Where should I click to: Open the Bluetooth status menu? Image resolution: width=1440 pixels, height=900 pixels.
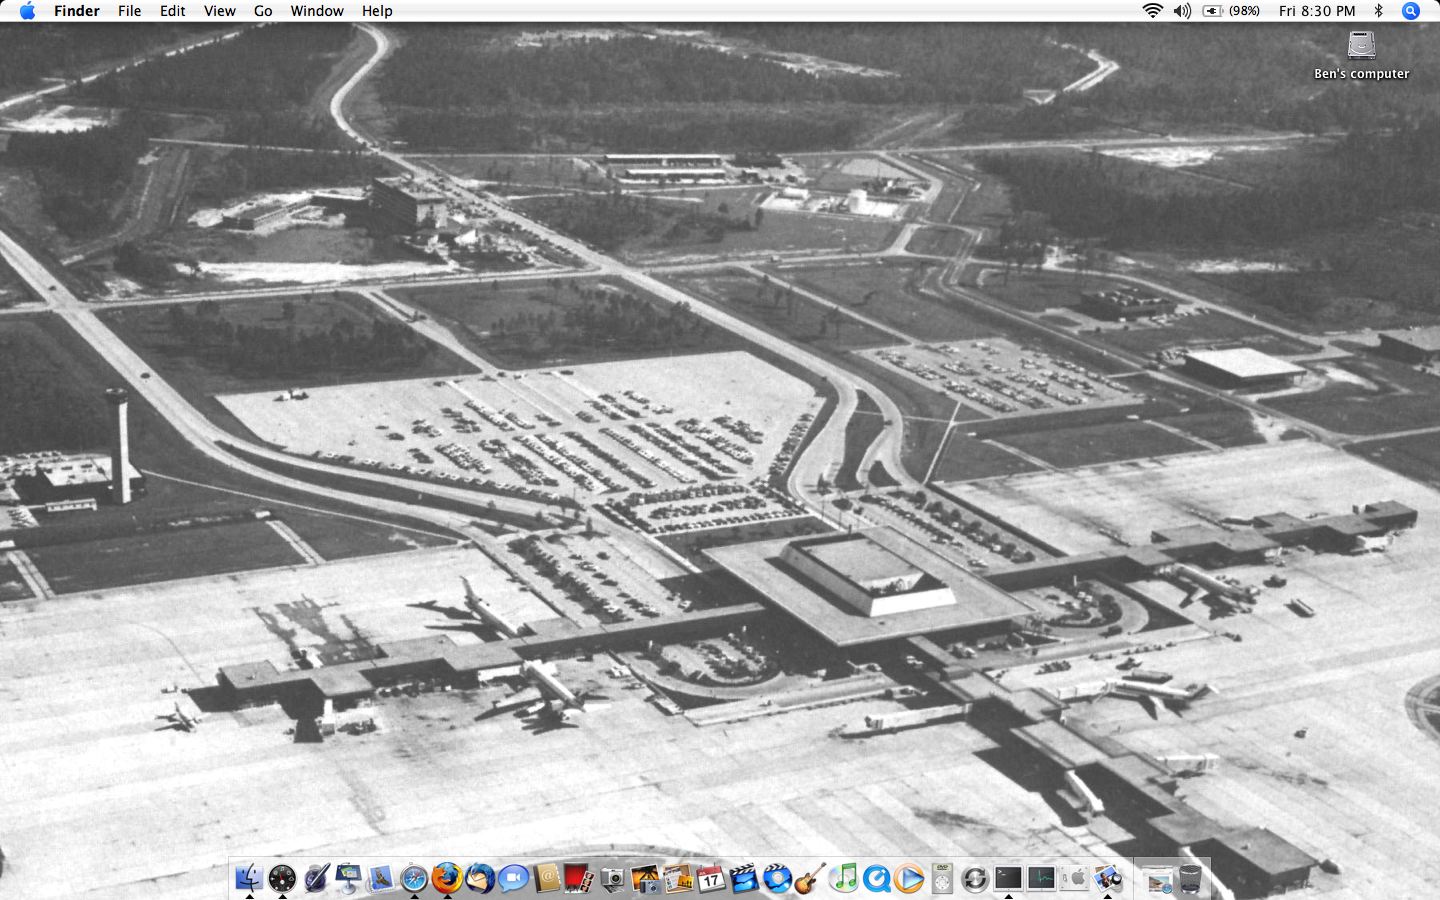pyautogui.click(x=1378, y=11)
